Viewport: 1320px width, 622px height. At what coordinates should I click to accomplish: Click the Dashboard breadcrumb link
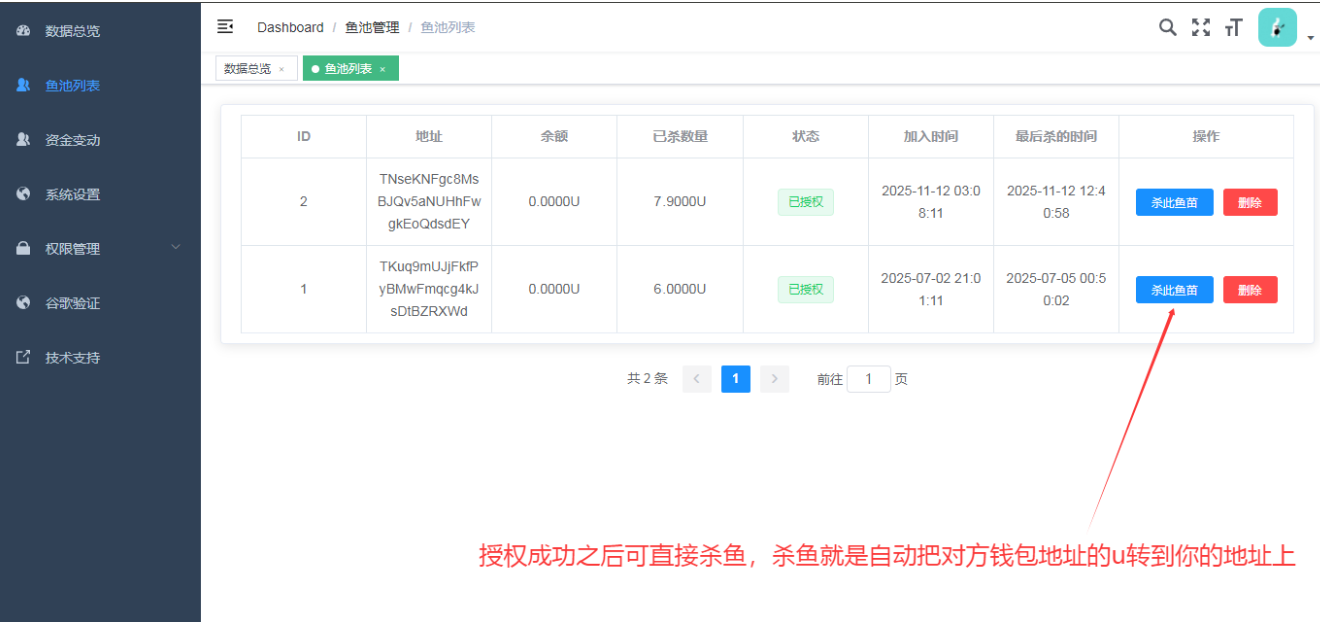(289, 27)
